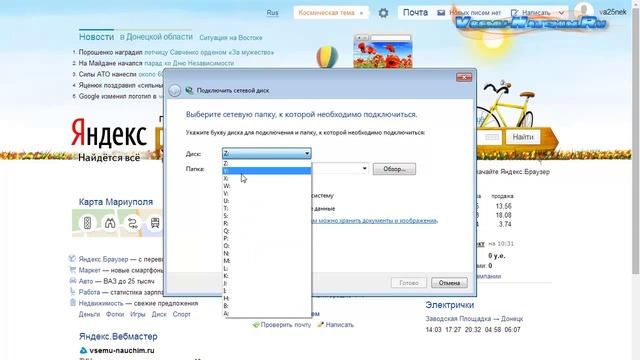This screenshot has width=640, height=360.
Task: Open the Электрички schedule link
Action: pos(450,305)
